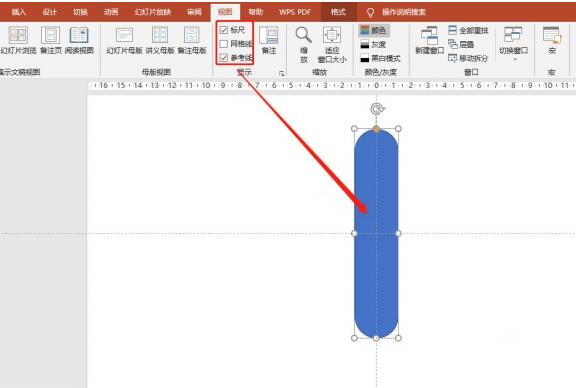The image size is (576, 388).
Task: Switch to Notes Page view (备注页)
Action: click(x=51, y=41)
